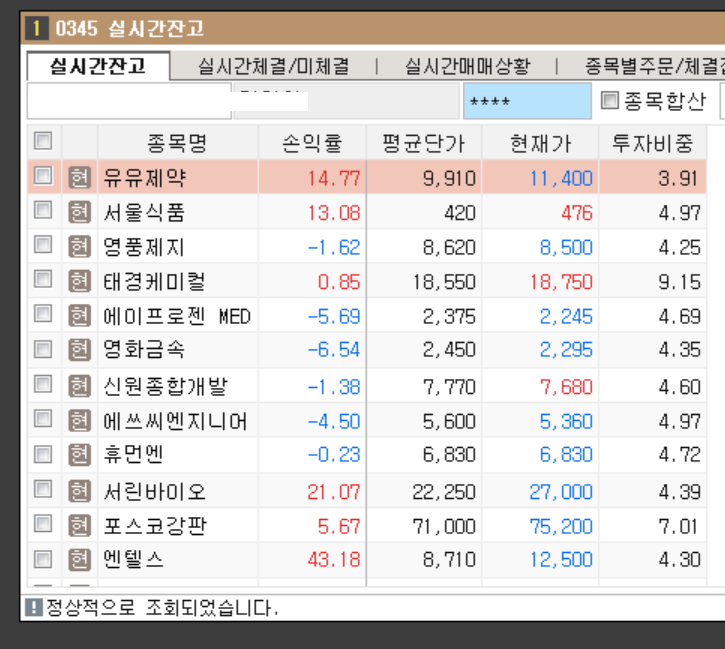
Task: Open the 실시간매매상황 tab
Action: pyautogui.click(x=467, y=67)
